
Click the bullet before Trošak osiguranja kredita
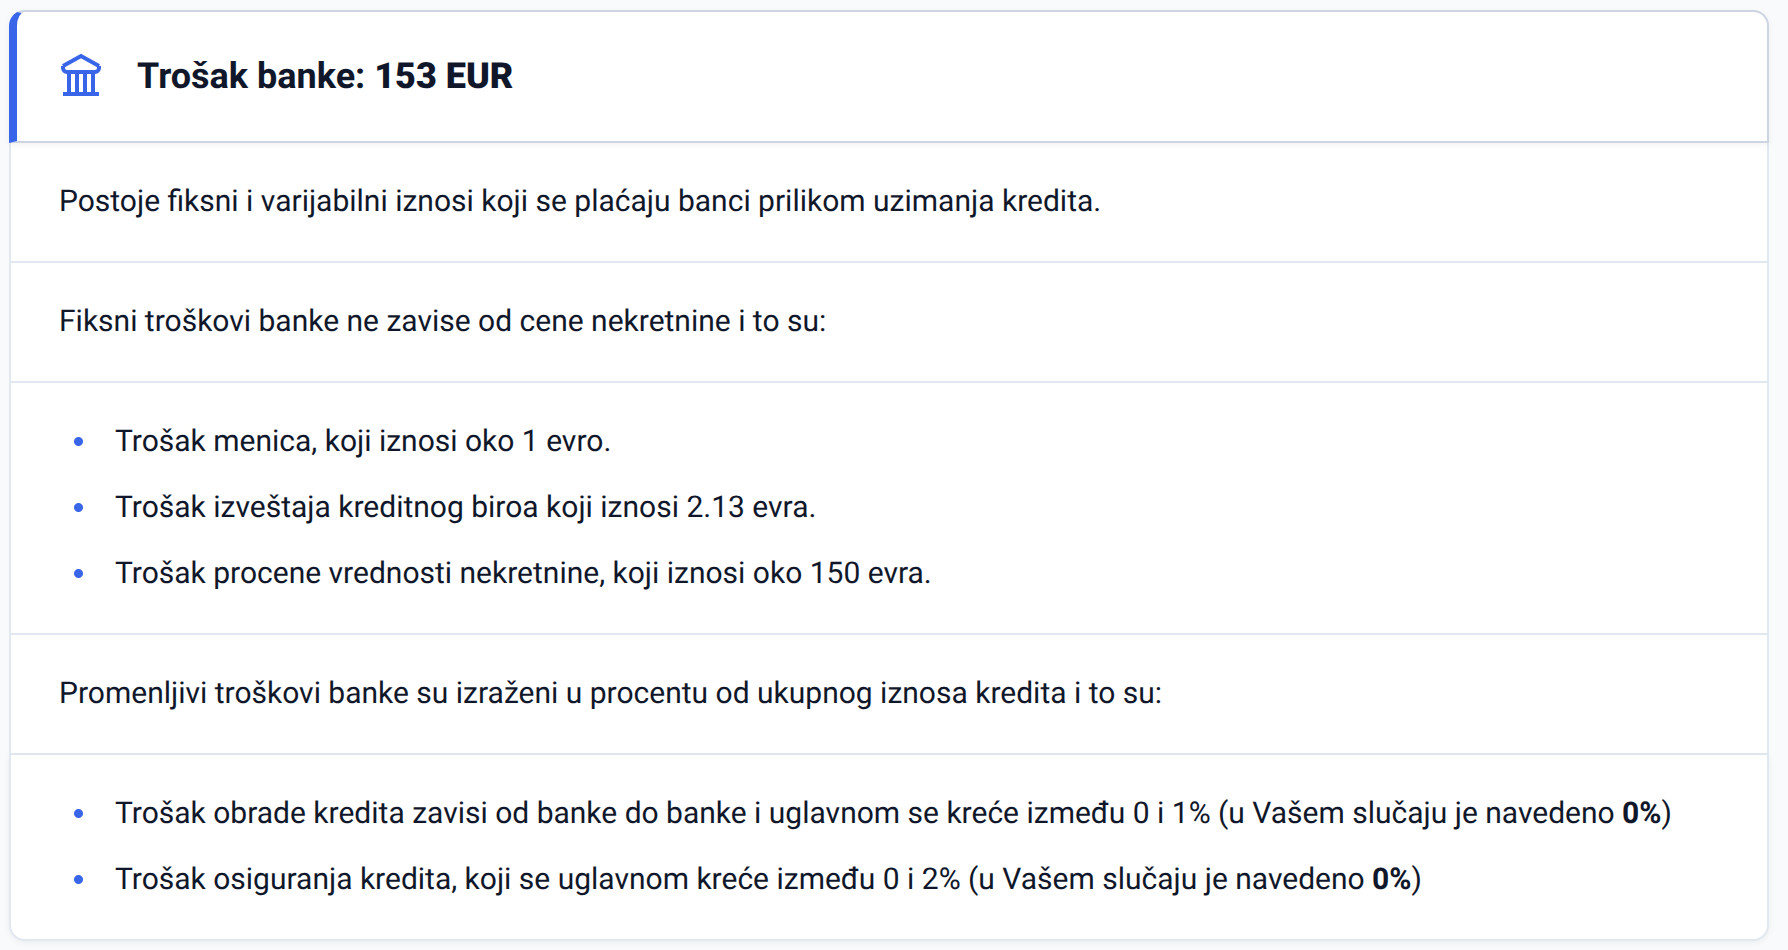[x=79, y=879]
